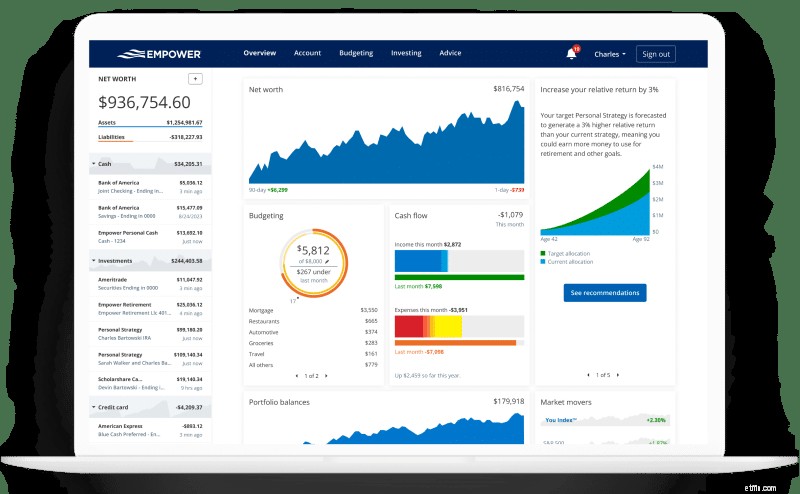800x494 pixels.
Task: Show next recommendation card arrow
Action: coord(618,375)
